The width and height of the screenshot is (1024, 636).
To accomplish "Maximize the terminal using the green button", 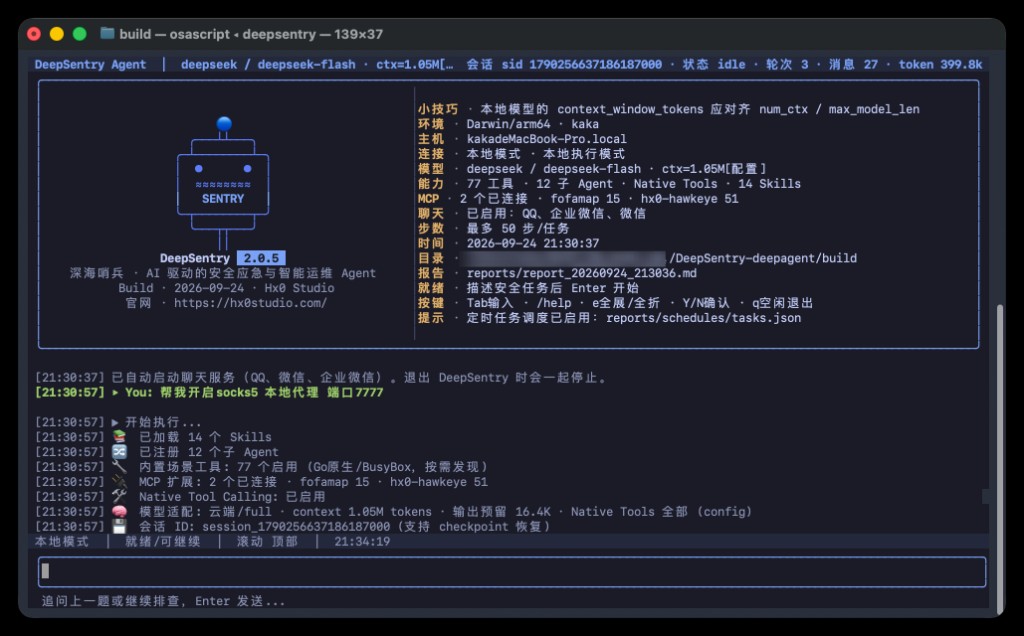I will point(80,34).
